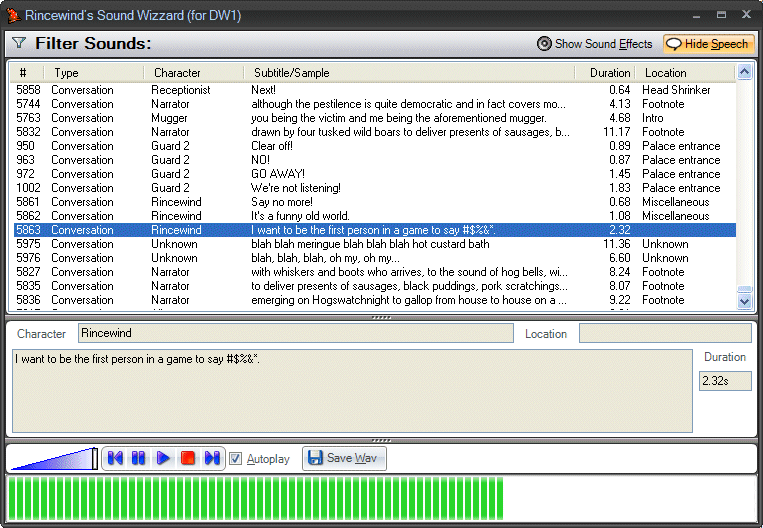Select highlighted row 5863 Rincewind line
763x528 pixels.
375,230
